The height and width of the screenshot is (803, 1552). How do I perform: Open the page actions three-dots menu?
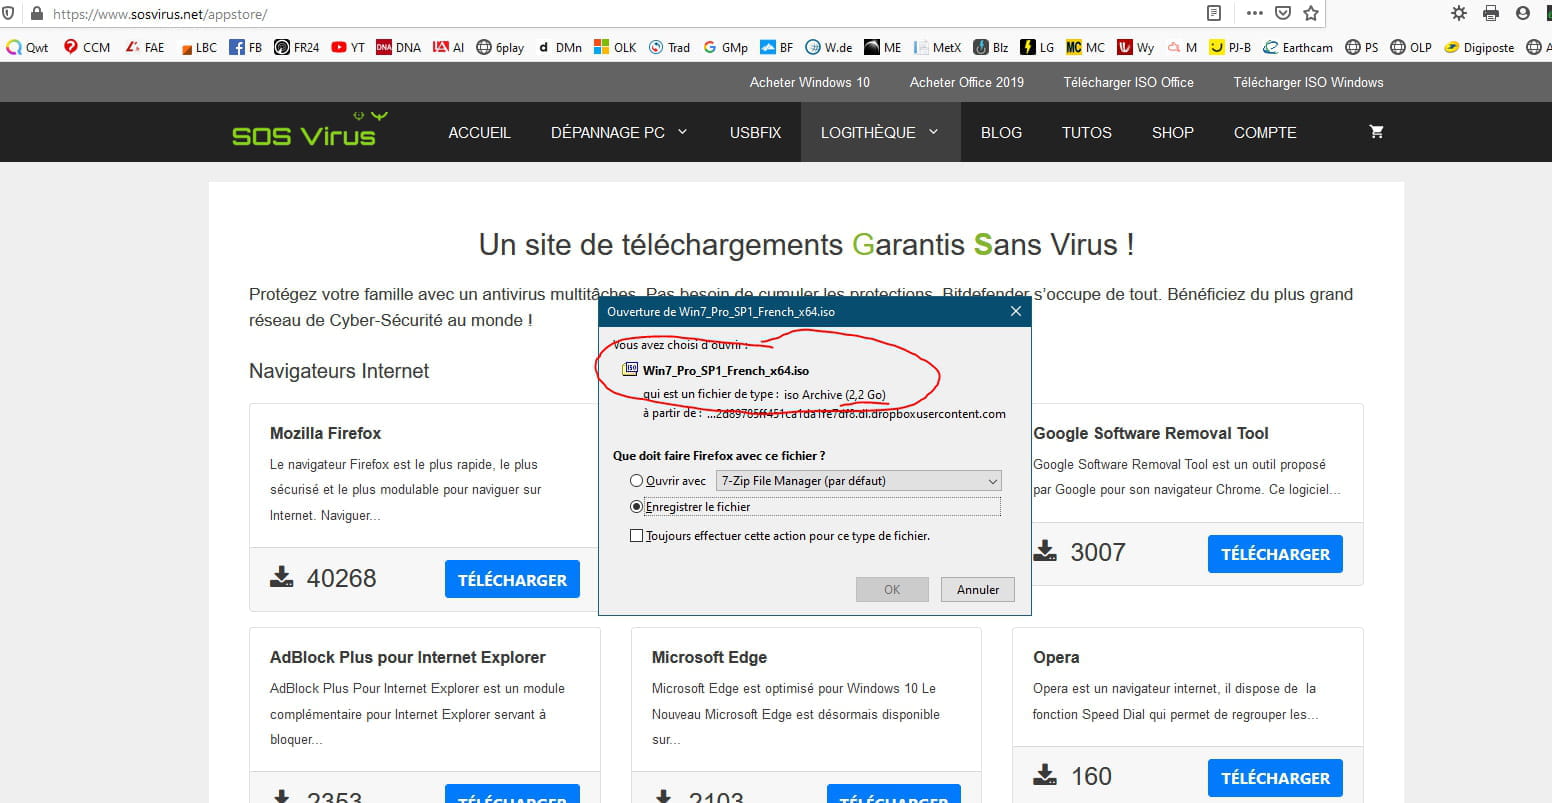pos(1254,13)
